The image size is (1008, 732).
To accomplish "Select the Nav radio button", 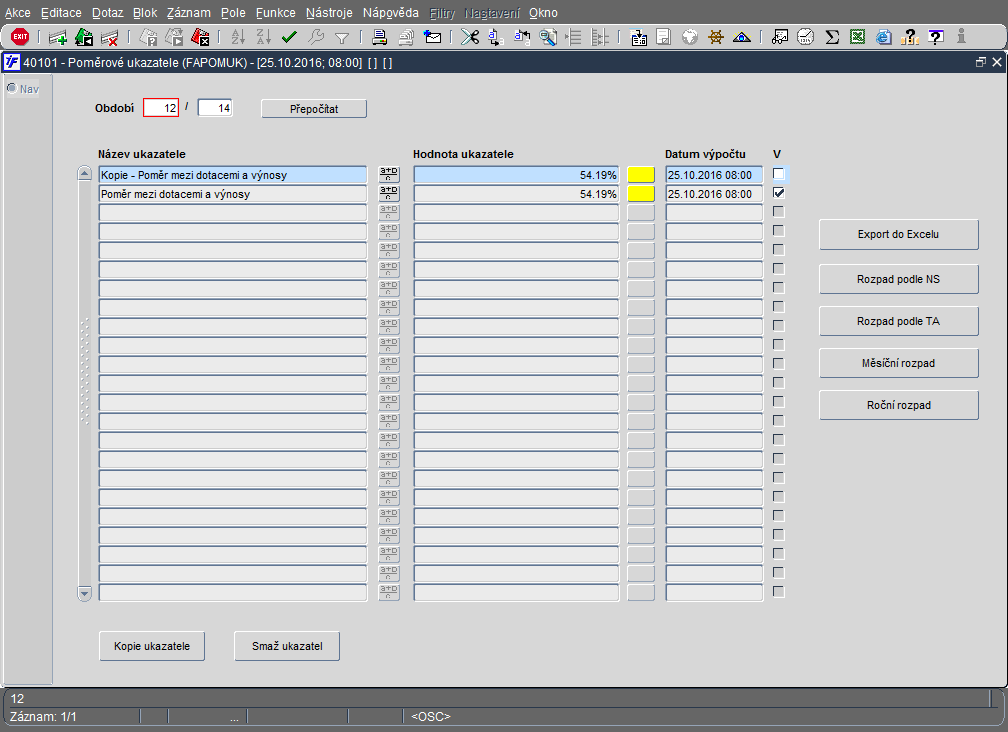I will pyautogui.click(x=12, y=88).
